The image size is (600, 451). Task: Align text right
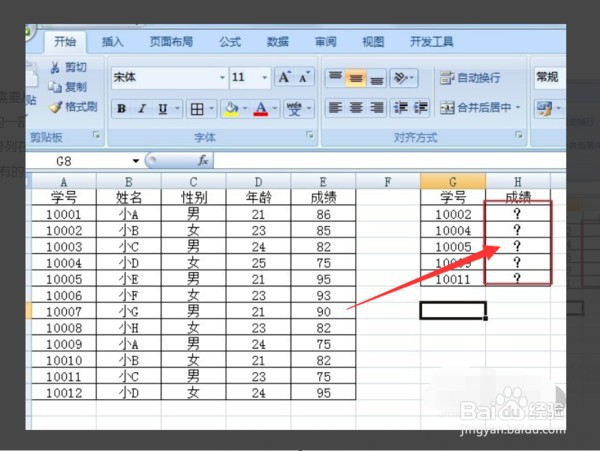point(377,108)
